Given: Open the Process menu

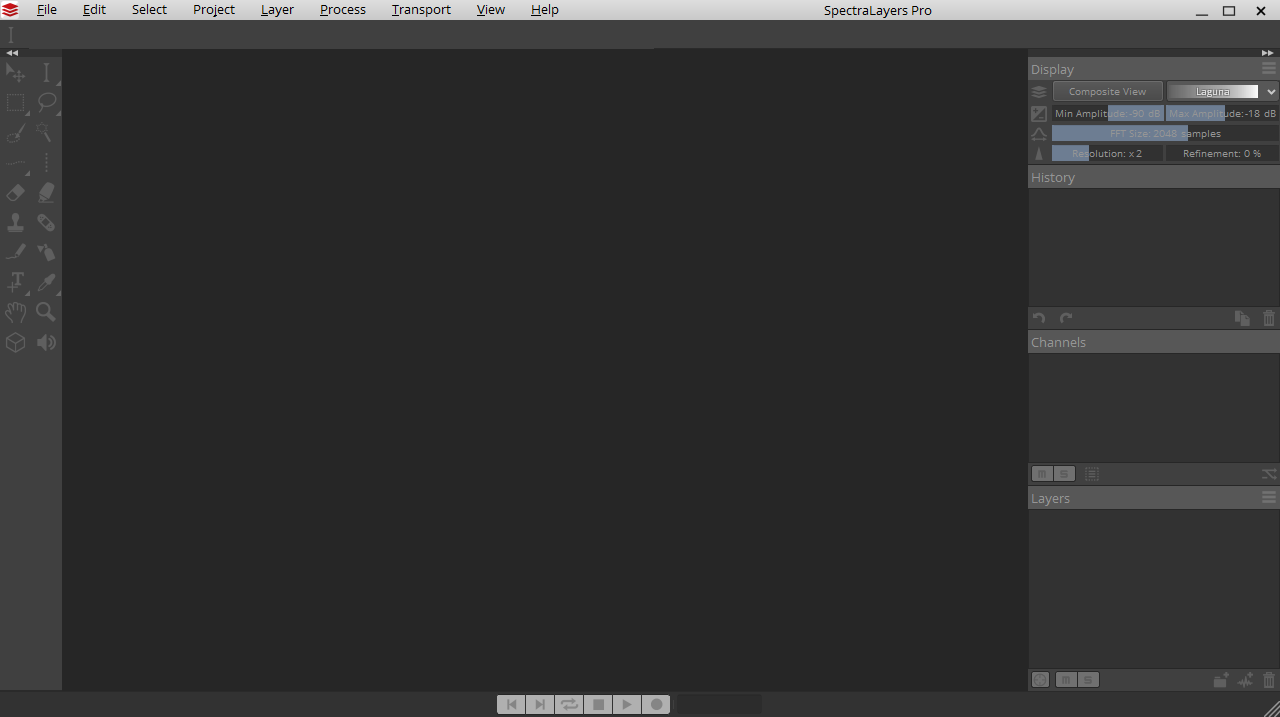Looking at the screenshot, I should pyautogui.click(x=343, y=10).
